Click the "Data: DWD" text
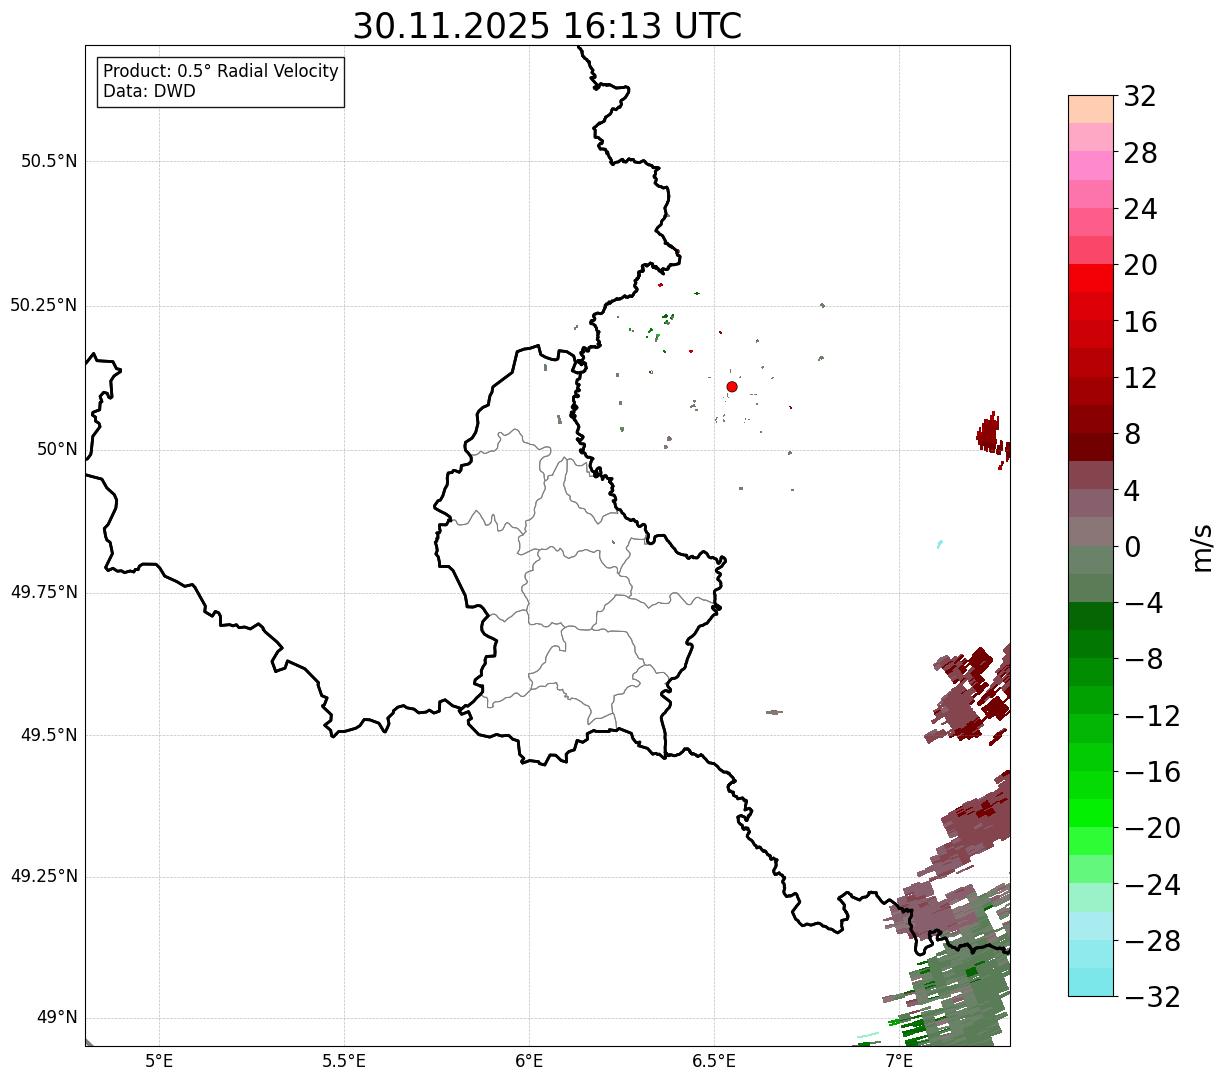This screenshot has width=1225, height=1081. (x=149, y=91)
